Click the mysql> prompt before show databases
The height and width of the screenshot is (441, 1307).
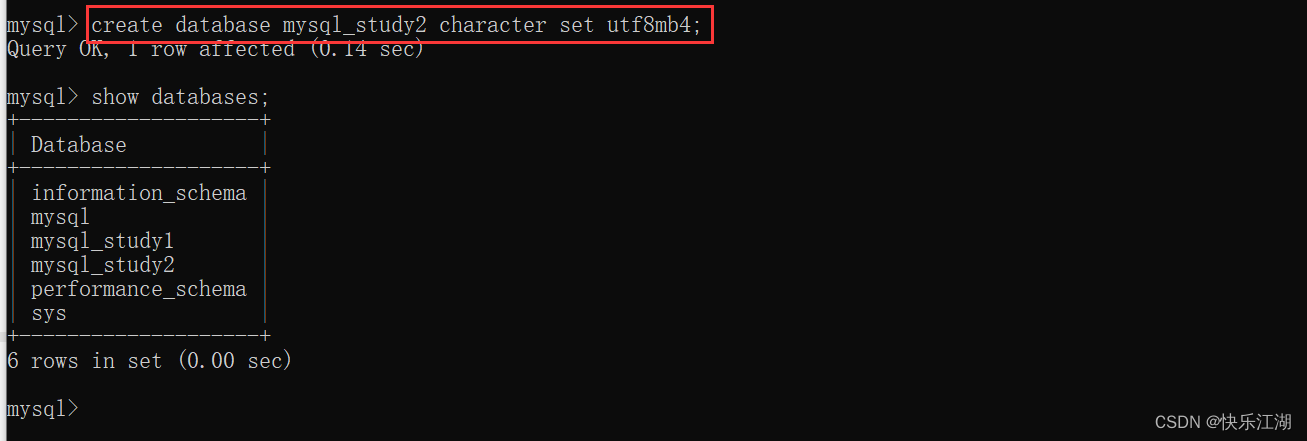pyautogui.click(x=42, y=97)
